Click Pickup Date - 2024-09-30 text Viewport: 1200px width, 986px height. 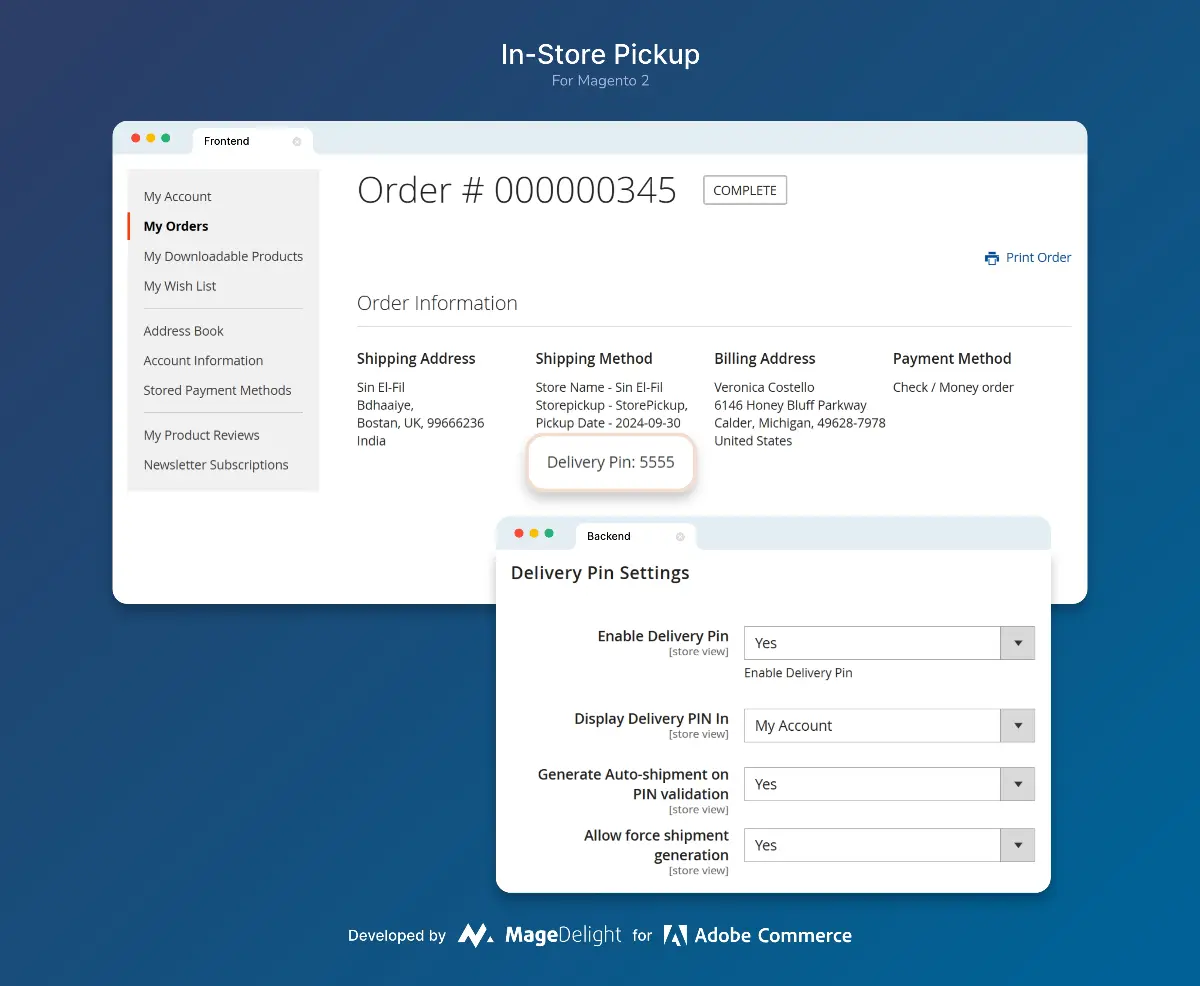pos(609,423)
